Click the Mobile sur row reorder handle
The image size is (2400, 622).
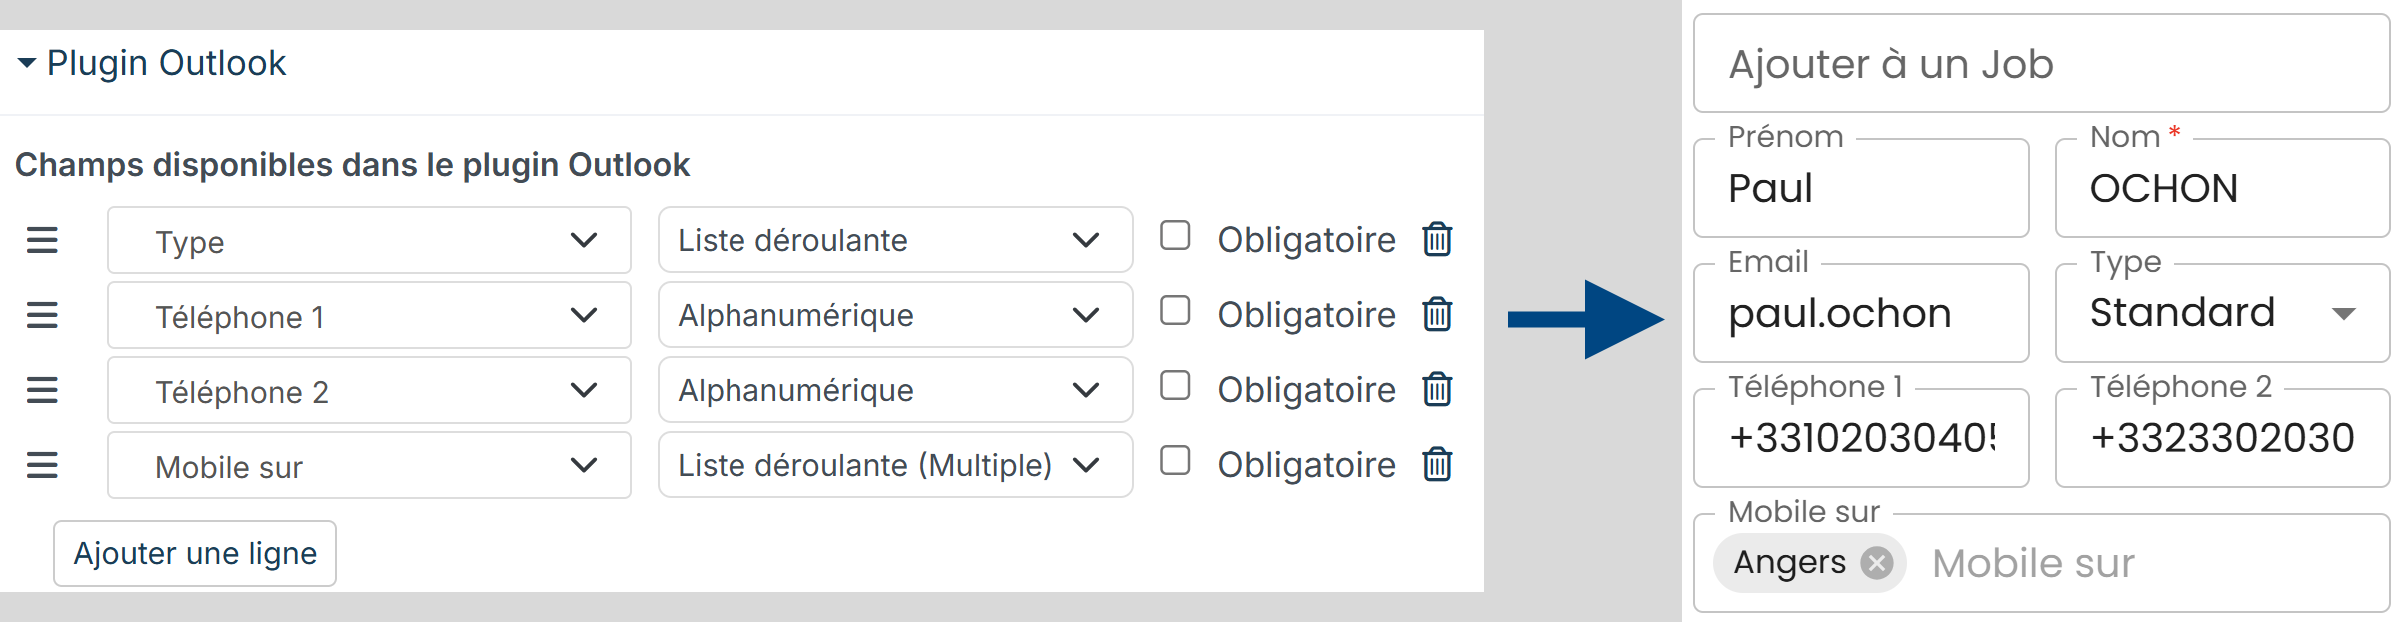(x=42, y=465)
